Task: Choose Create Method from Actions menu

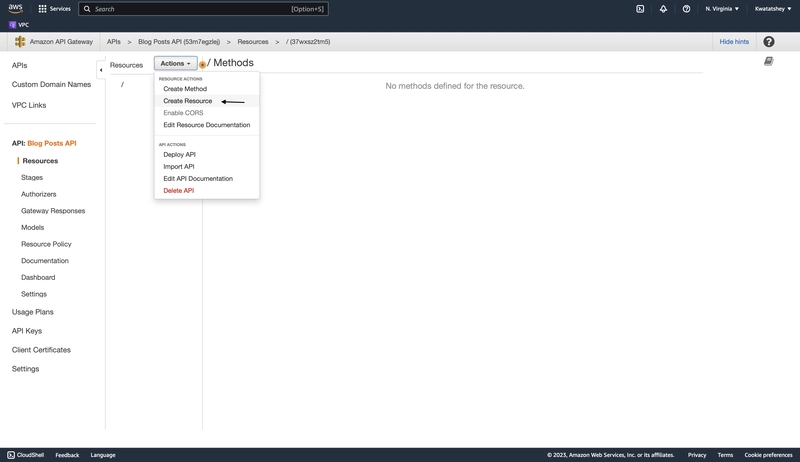Action: pyautogui.click(x=185, y=89)
